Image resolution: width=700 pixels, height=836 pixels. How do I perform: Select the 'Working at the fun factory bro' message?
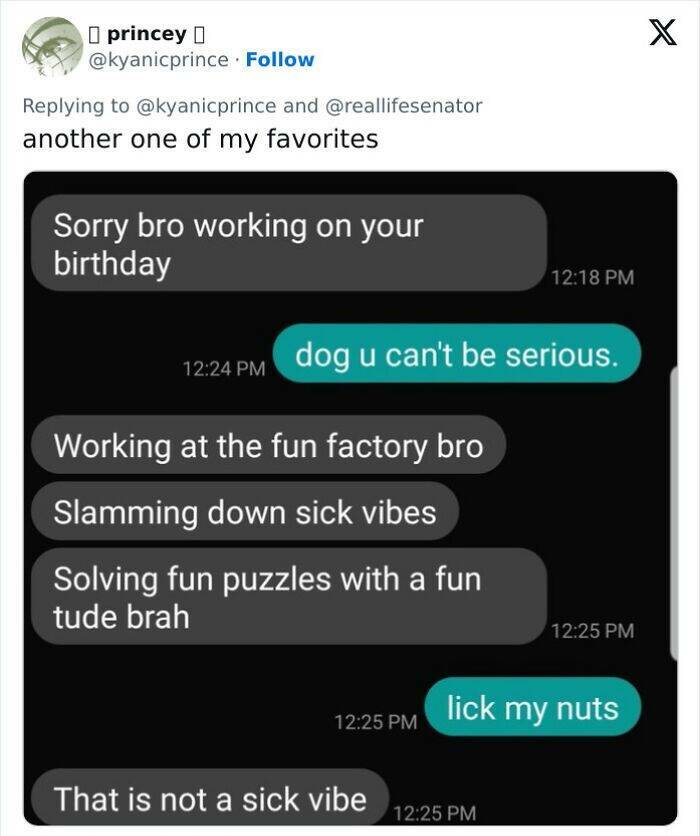click(269, 445)
